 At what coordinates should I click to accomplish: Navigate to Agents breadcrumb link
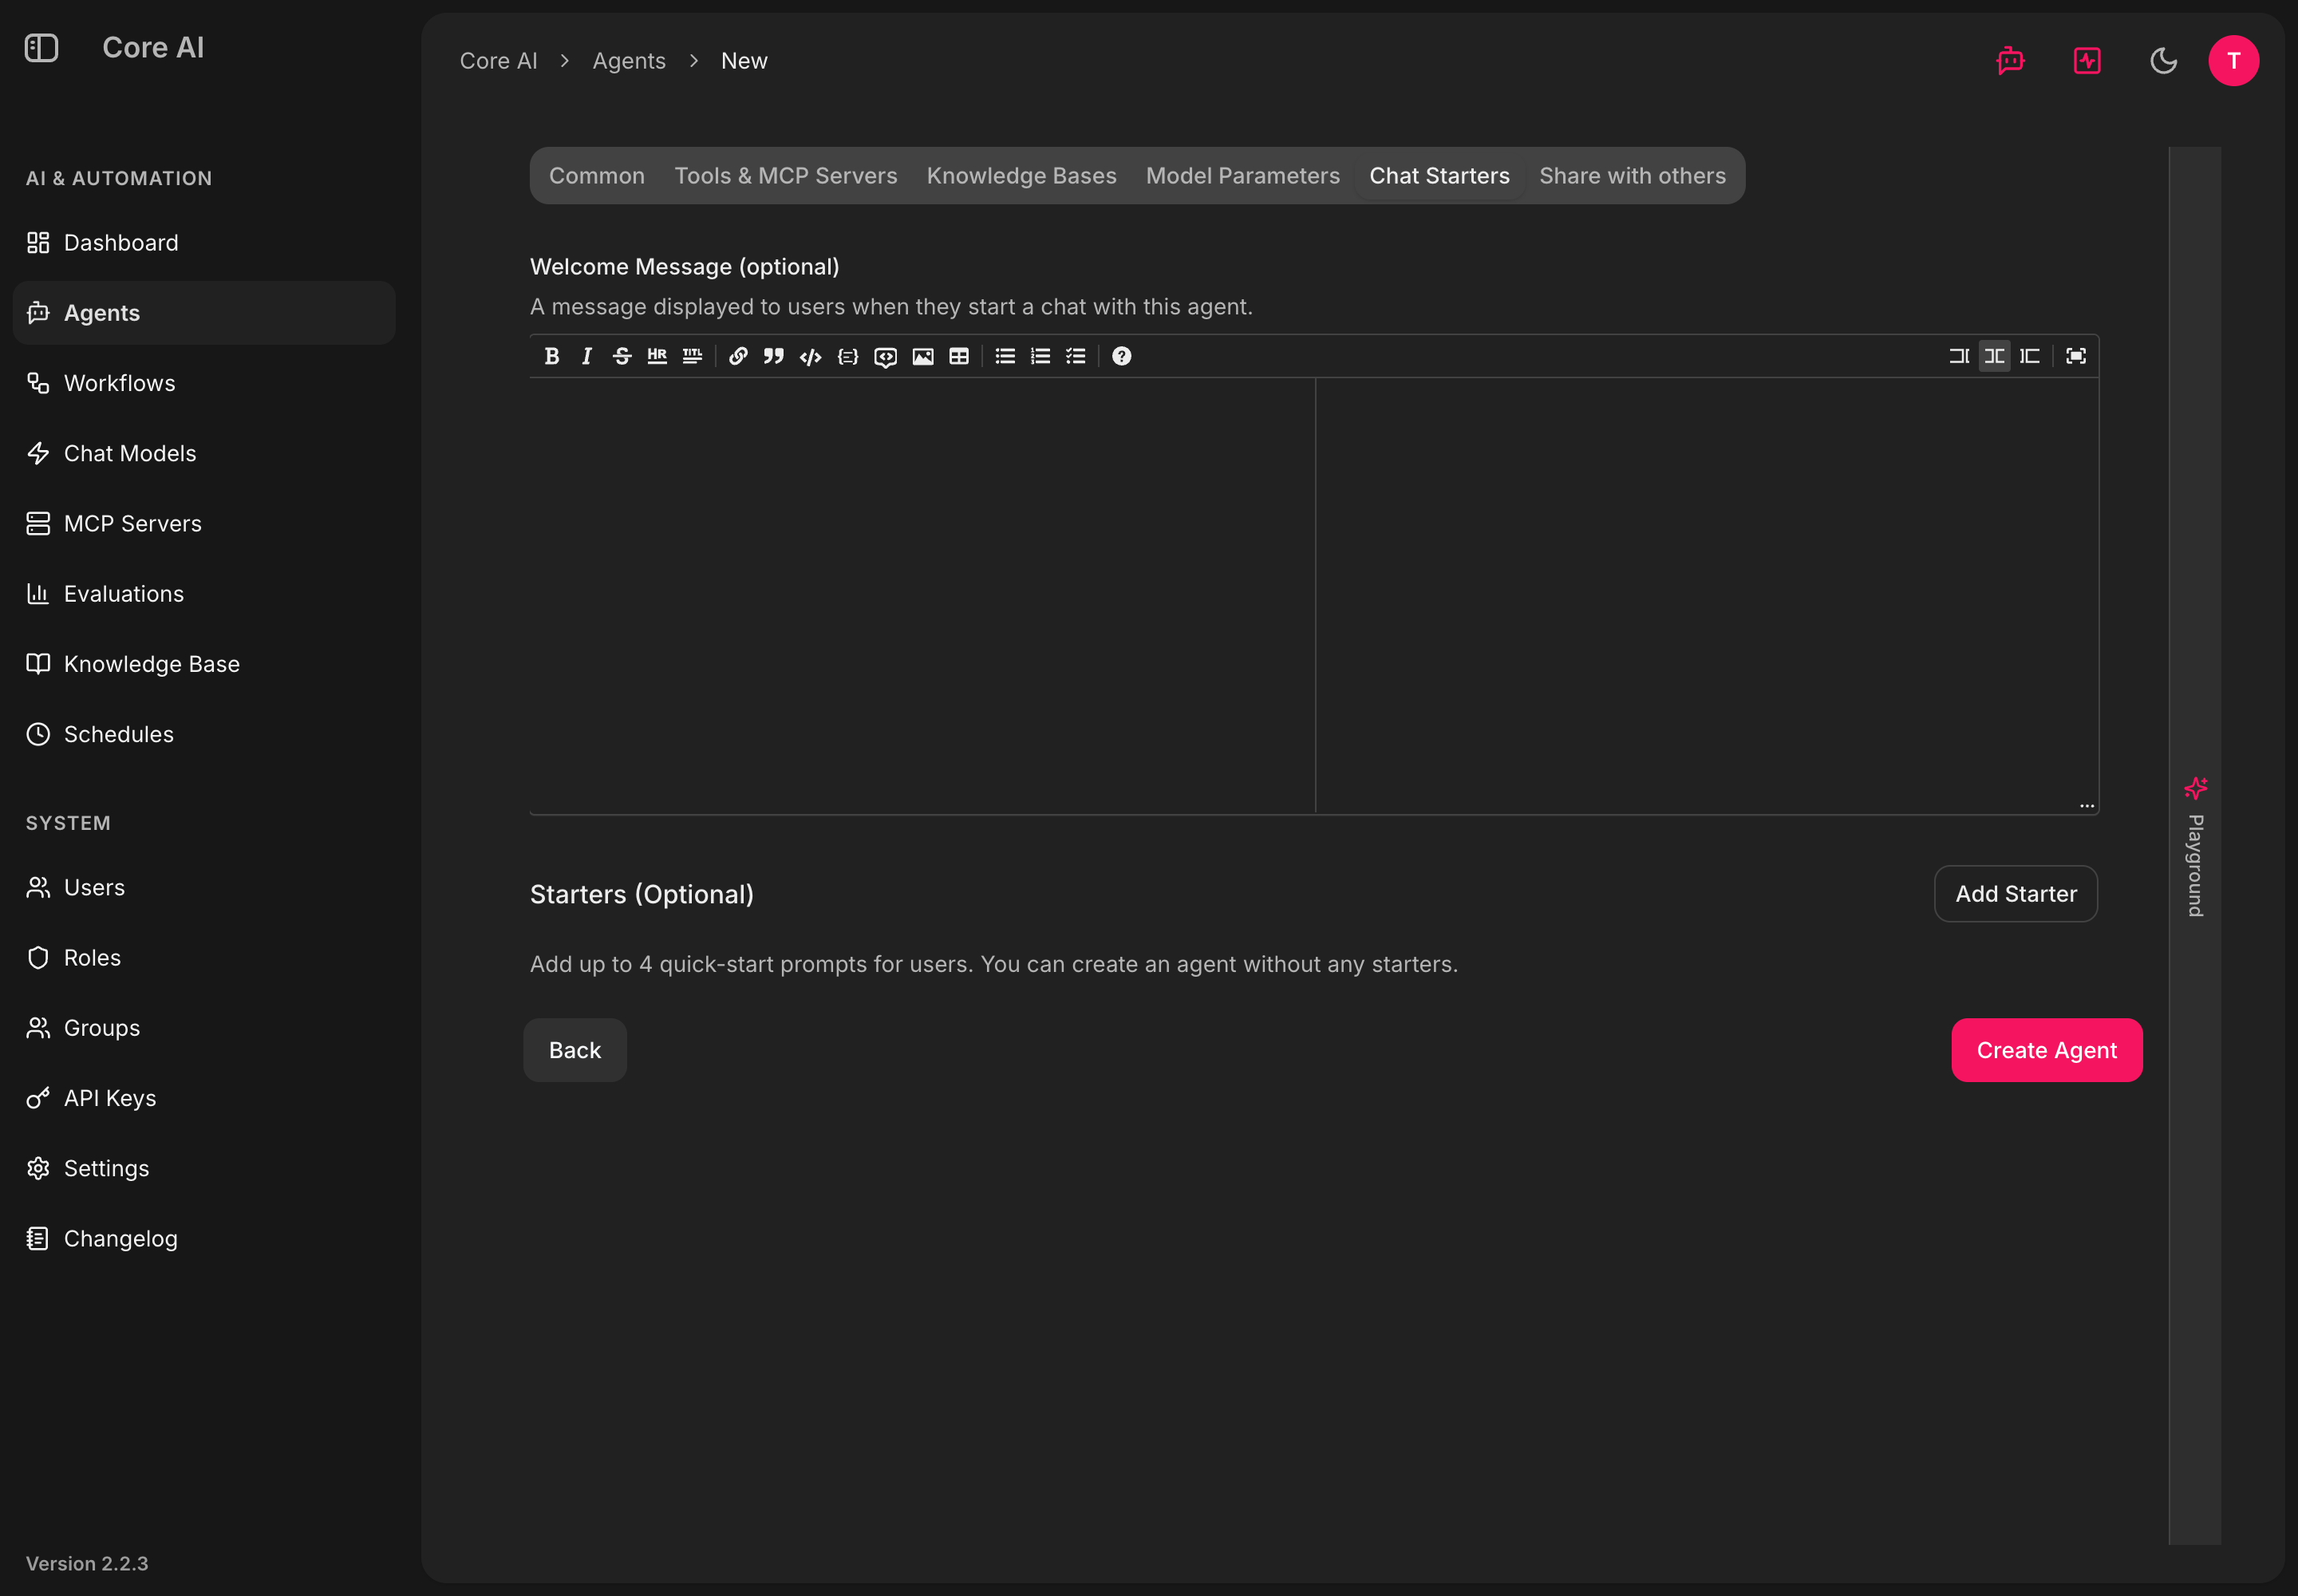(629, 61)
